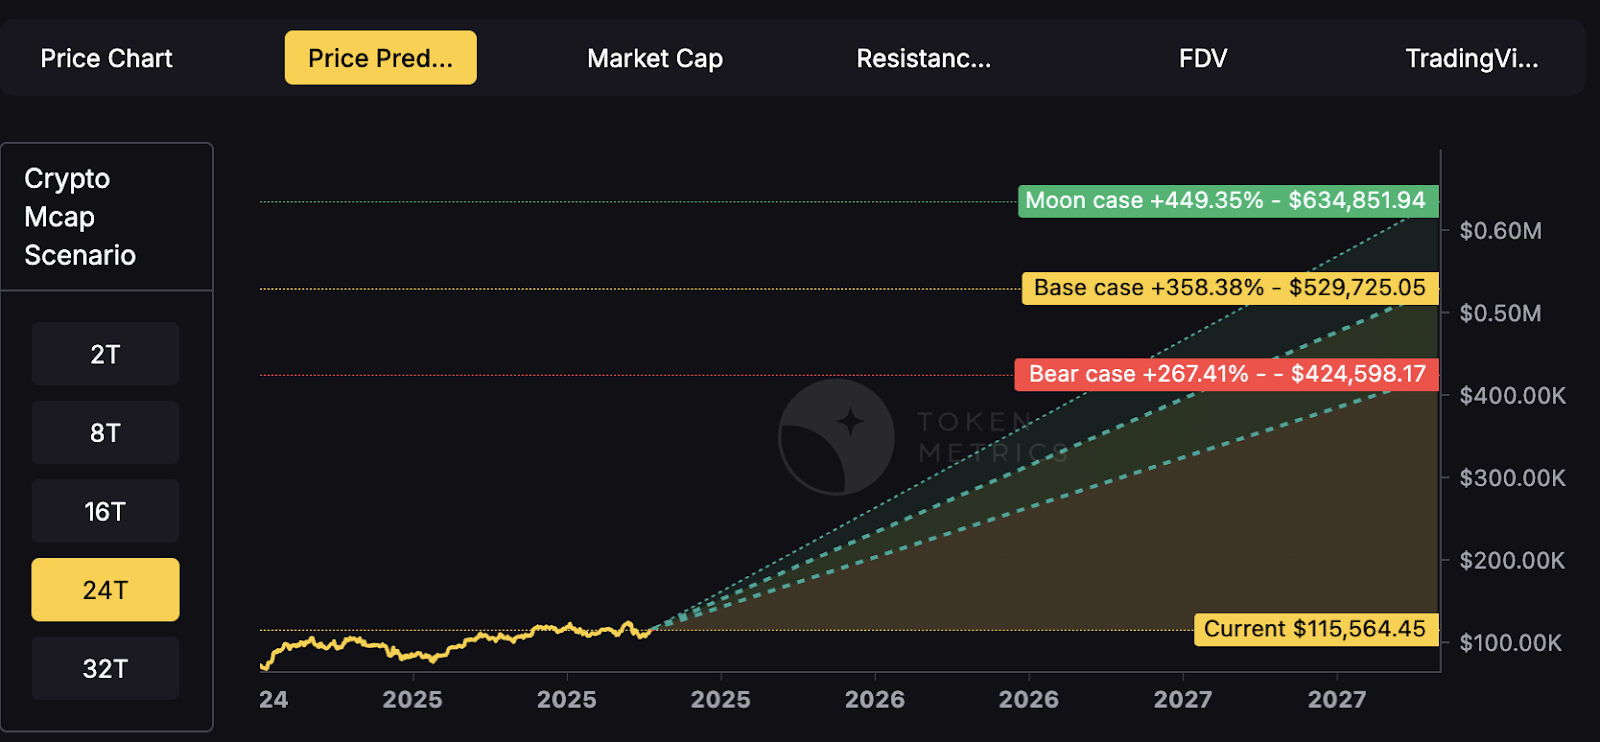1600x742 pixels.
Task: Switch to the Price Chart tab
Action: [x=106, y=58]
